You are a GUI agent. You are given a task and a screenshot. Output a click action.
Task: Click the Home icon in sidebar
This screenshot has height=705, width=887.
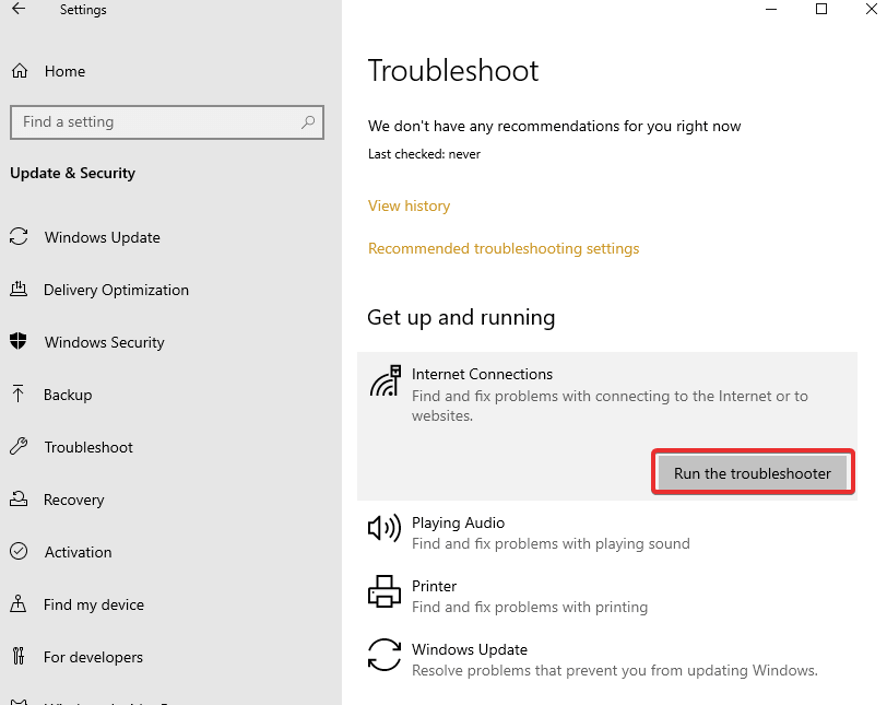click(x=18, y=72)
